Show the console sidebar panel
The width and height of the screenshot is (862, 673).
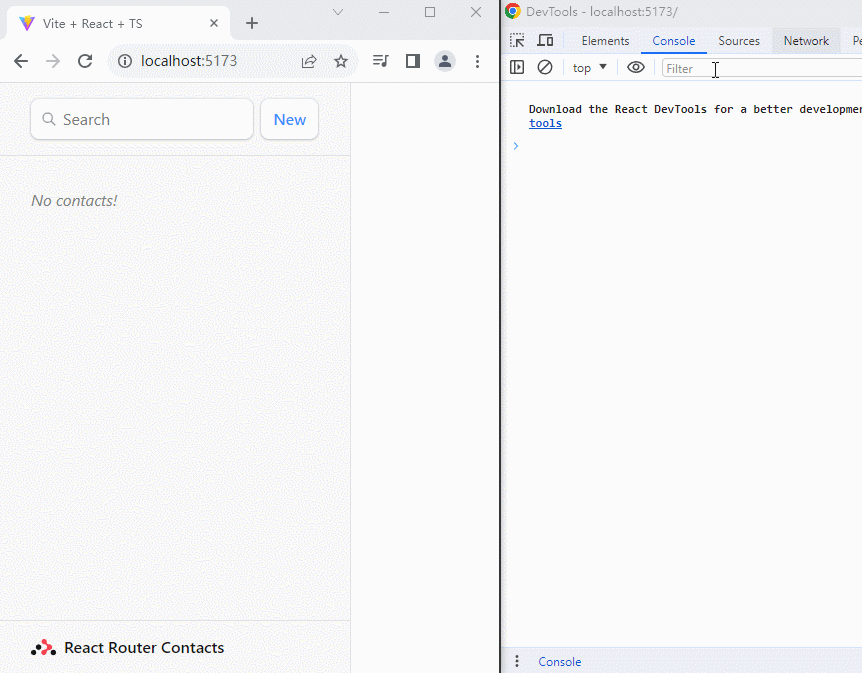point(517,67)
